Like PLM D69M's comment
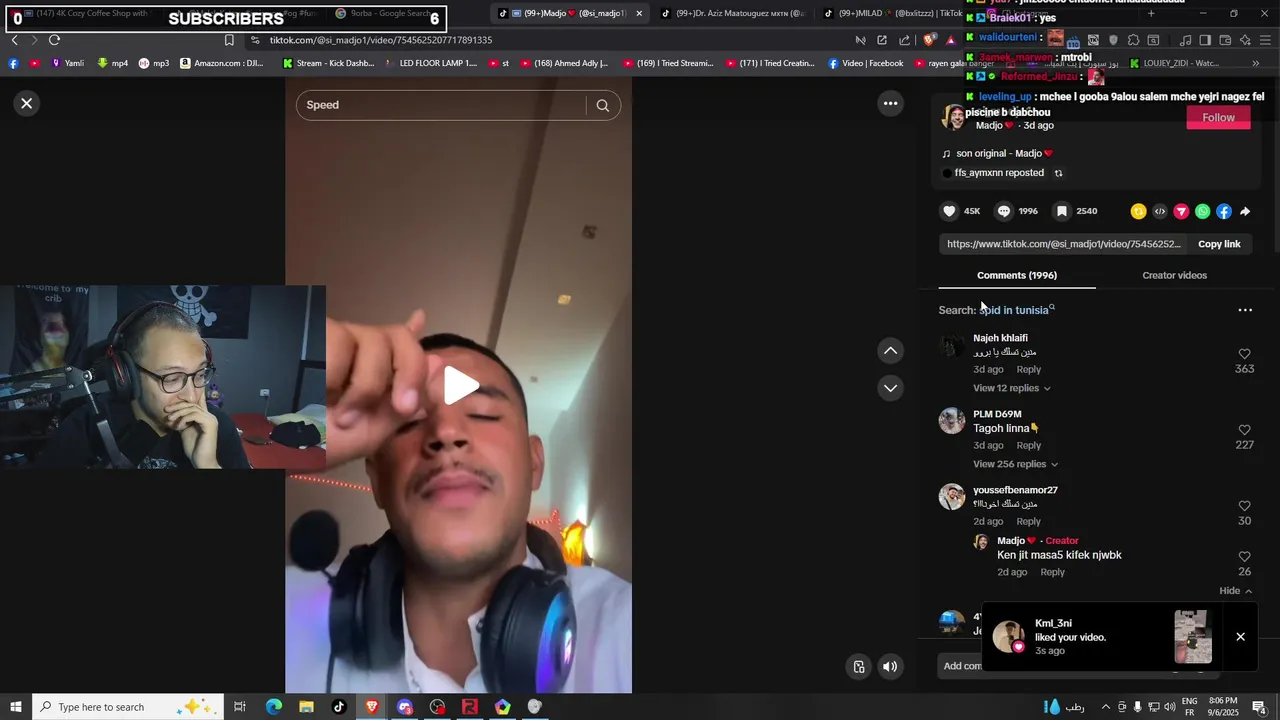The height and width of the screenshot is (720, 1280). tap(1244, 430)
